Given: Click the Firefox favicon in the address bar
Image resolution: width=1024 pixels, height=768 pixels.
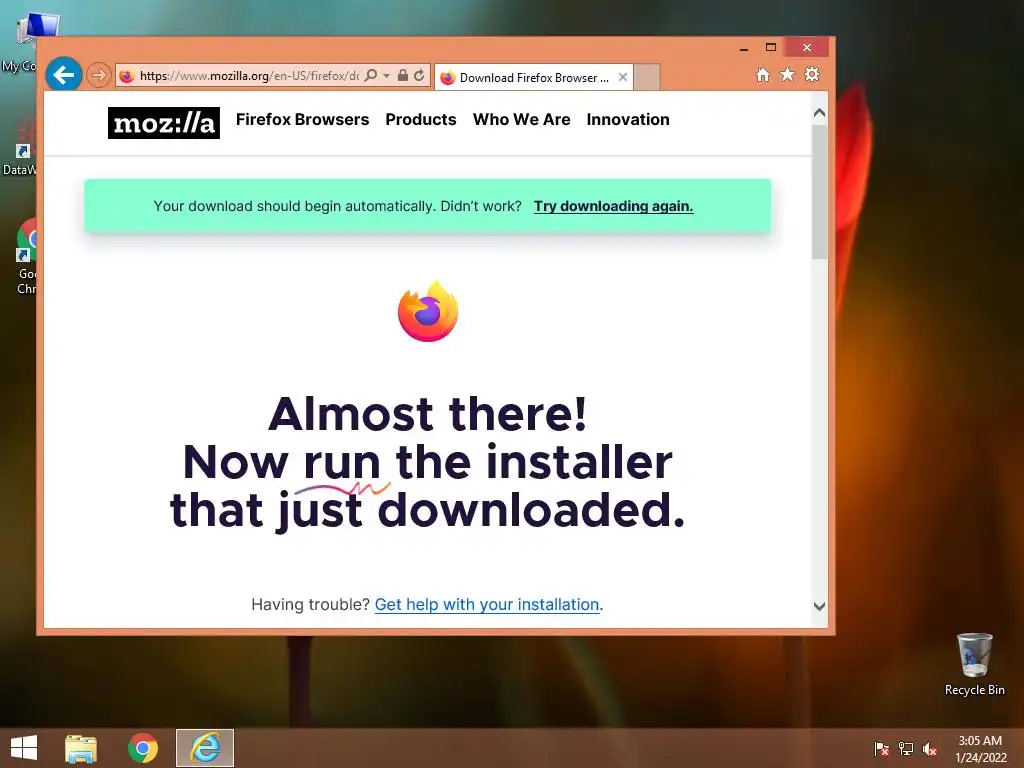Looking at the screenshot, I should pos(127,76).
